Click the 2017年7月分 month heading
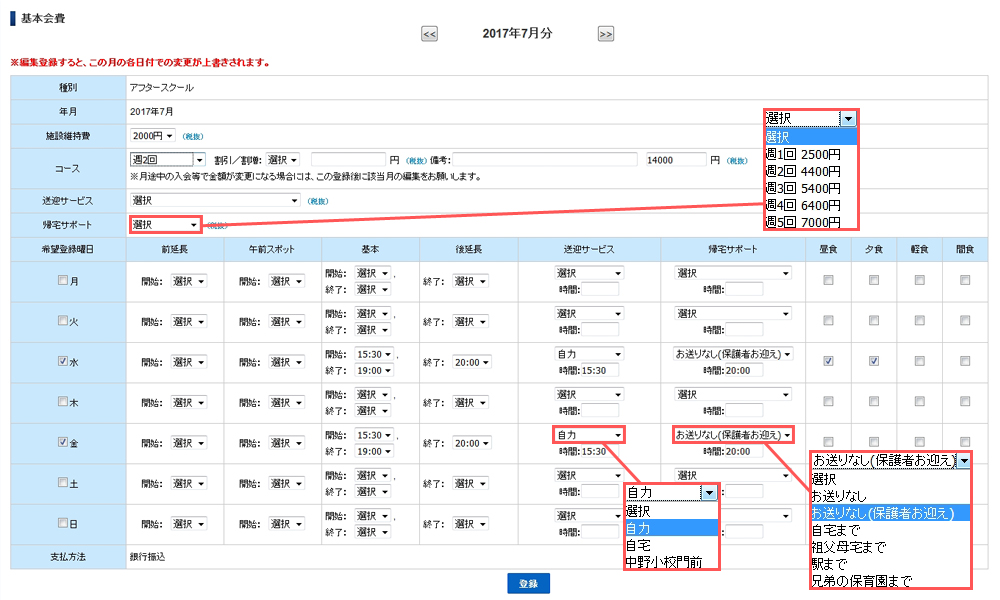 [517, 34]
